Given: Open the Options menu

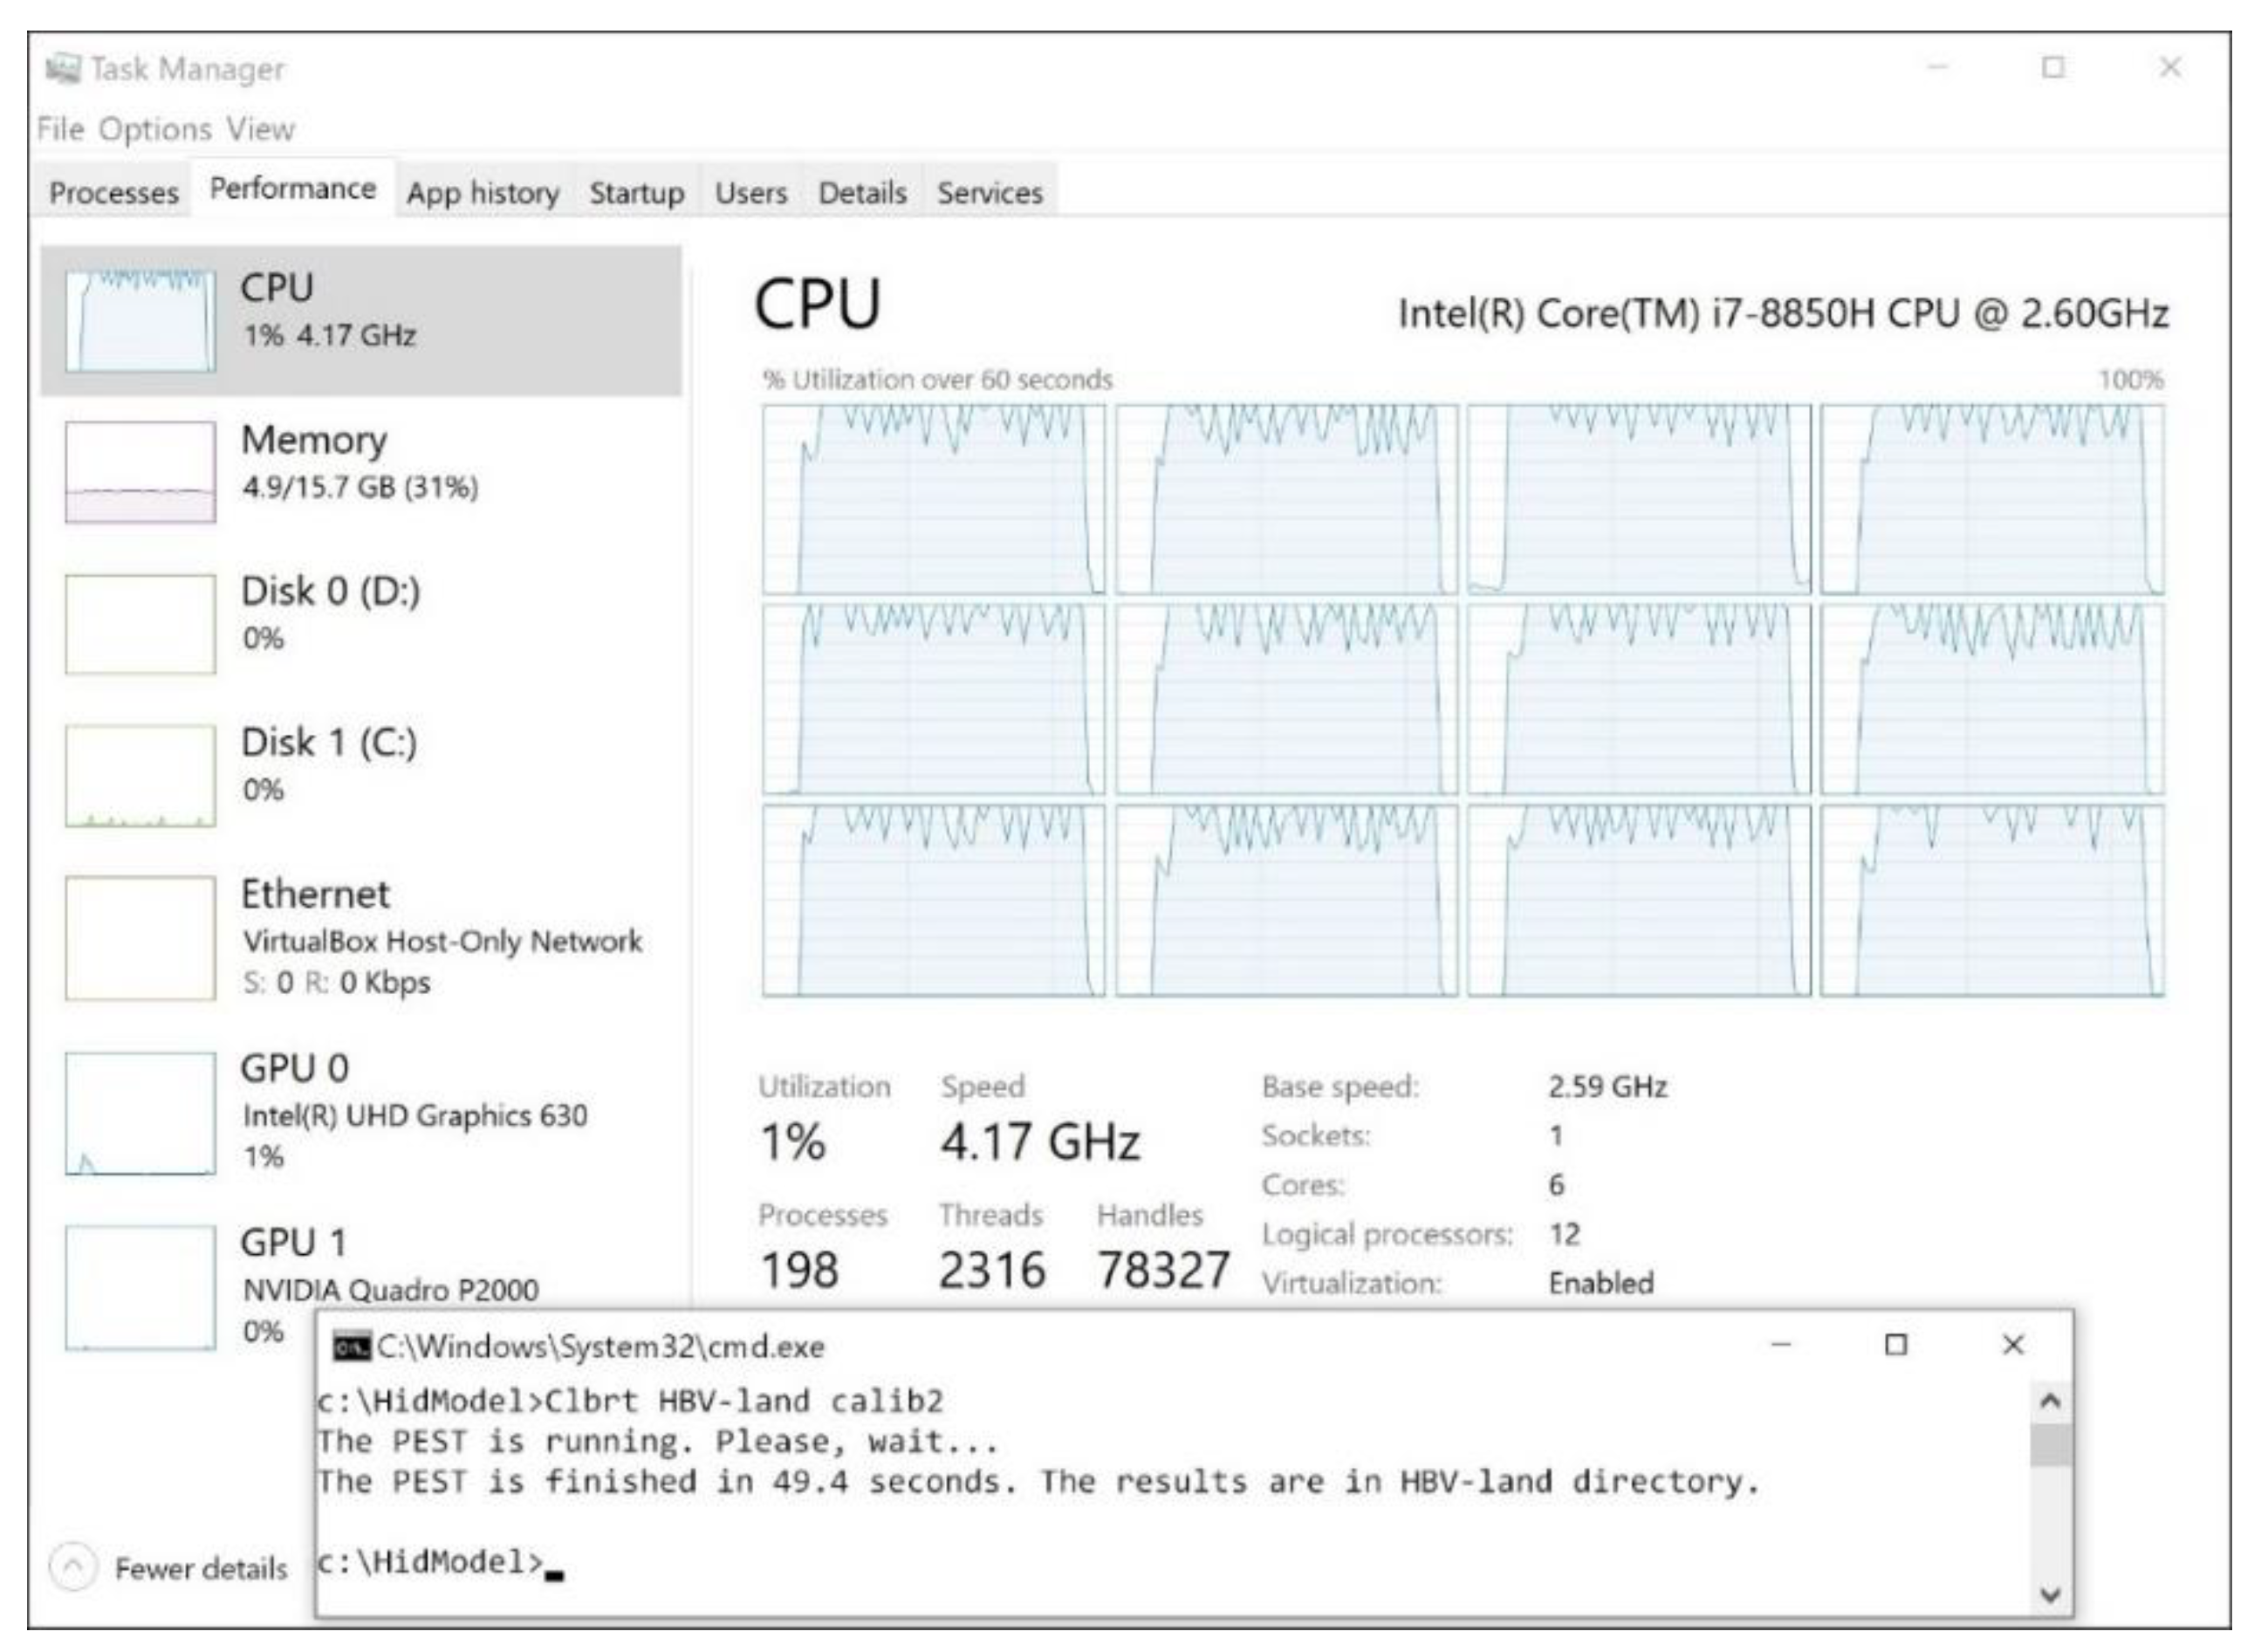Looking at the screenshot, I should pos(157,130).
